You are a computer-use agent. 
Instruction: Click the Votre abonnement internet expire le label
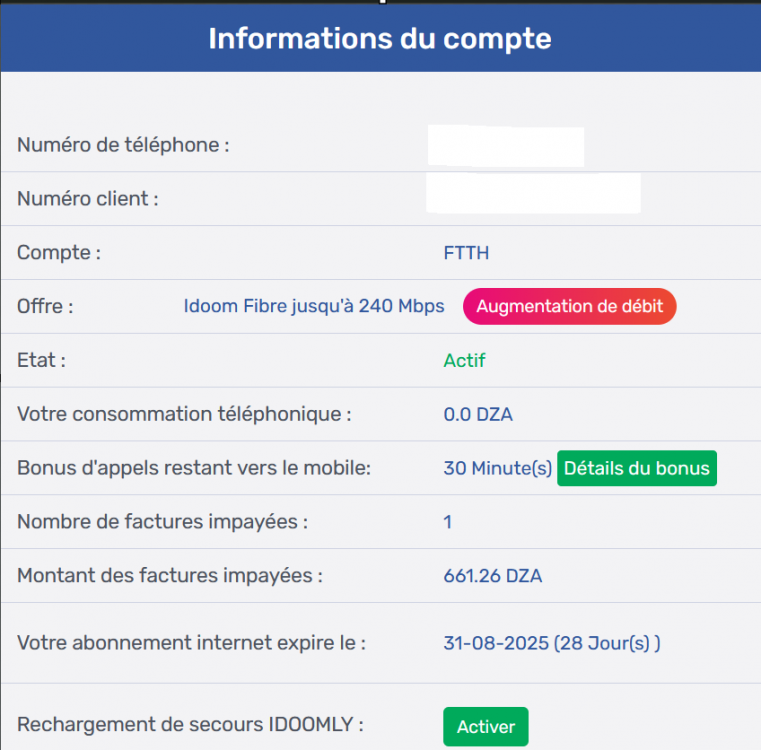tap(191, 643)
